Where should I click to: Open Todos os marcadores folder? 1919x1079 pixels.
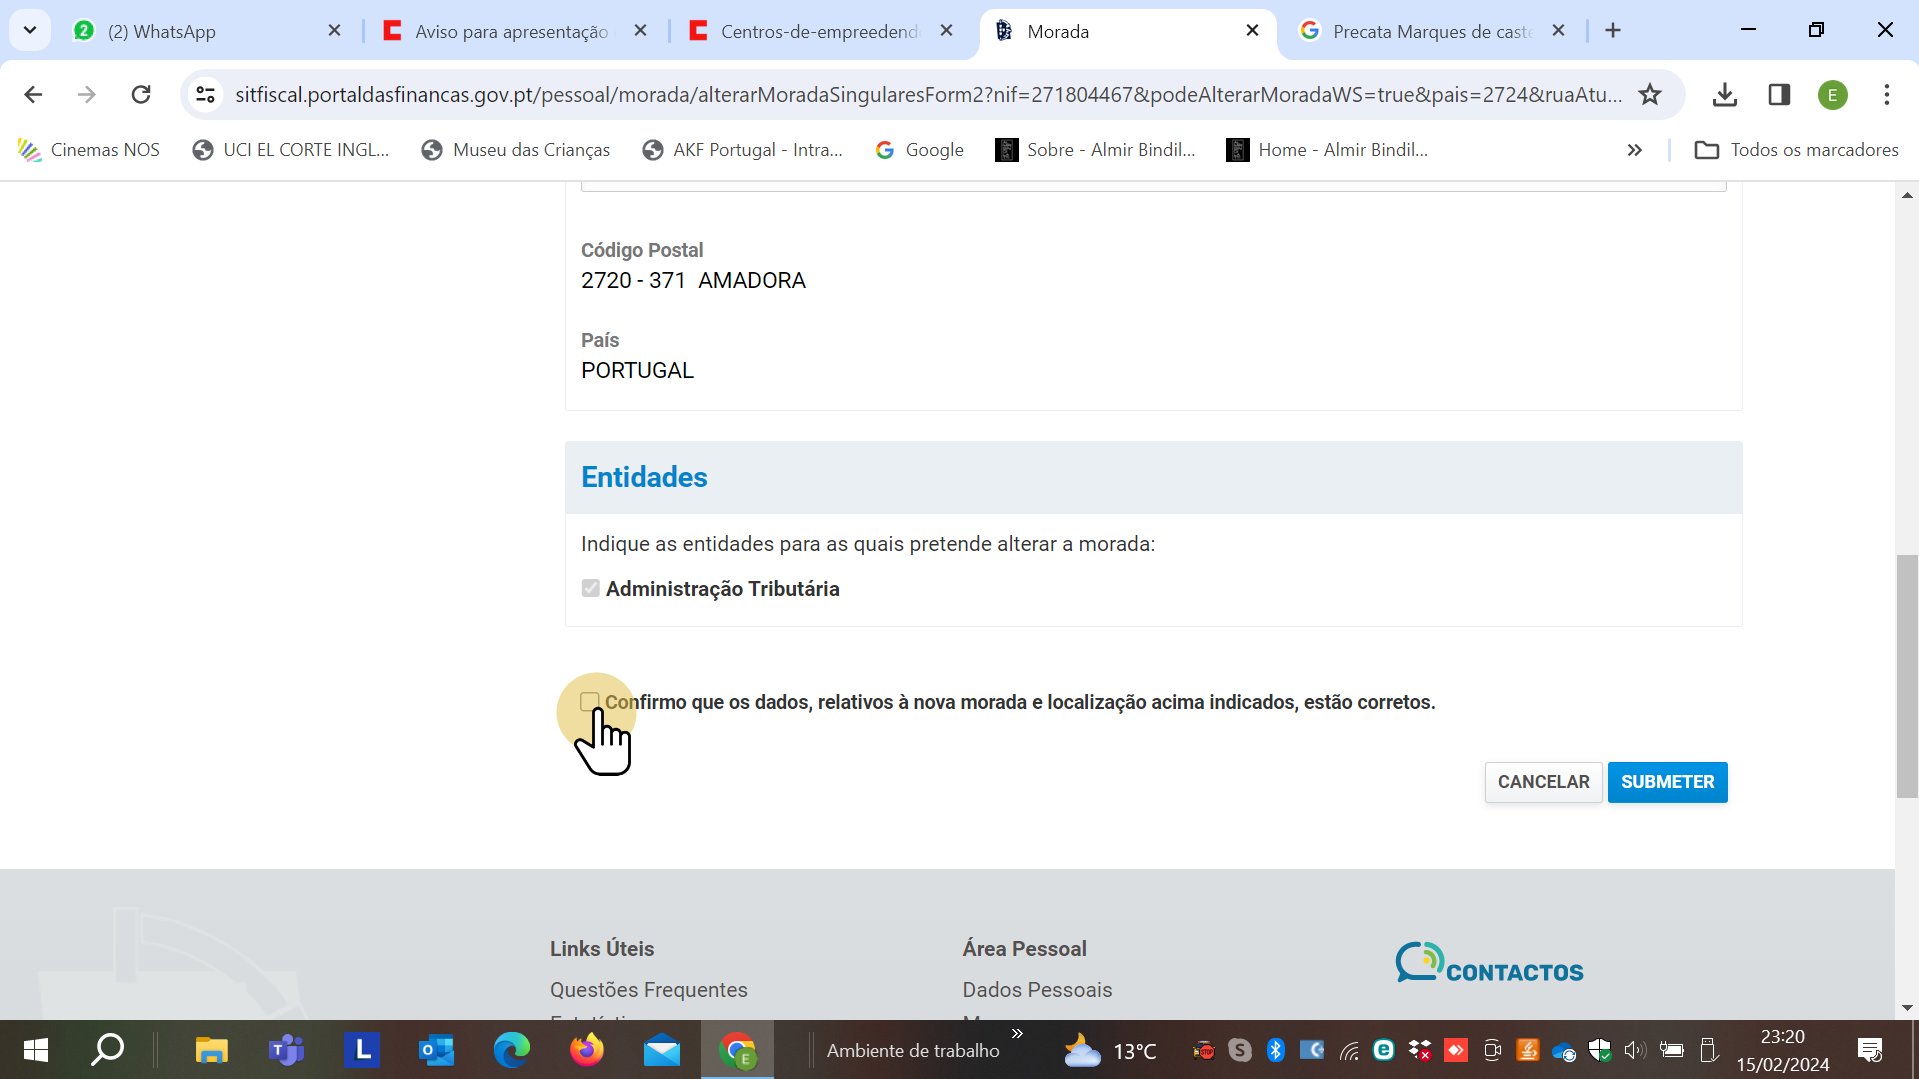pyautogui.click(x=1796, y=150)
